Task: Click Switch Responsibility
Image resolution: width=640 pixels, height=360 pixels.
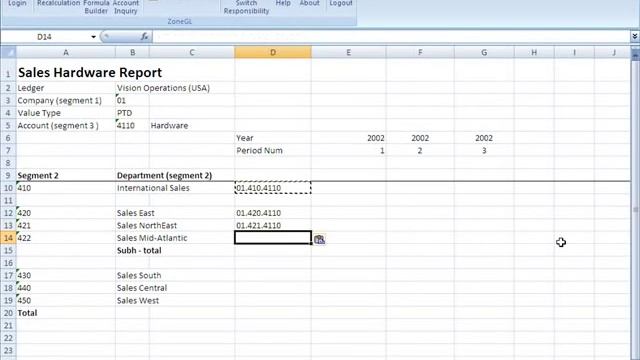Action: 246,7
